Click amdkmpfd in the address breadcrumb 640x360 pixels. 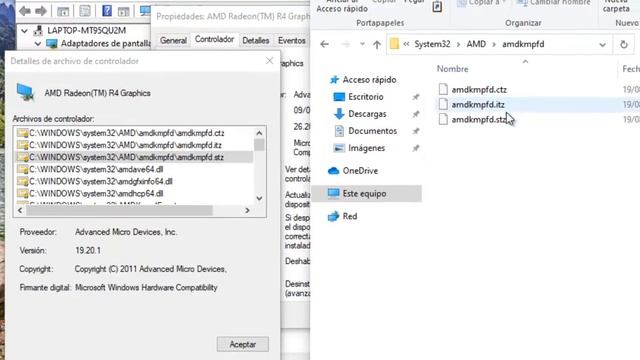523,44
